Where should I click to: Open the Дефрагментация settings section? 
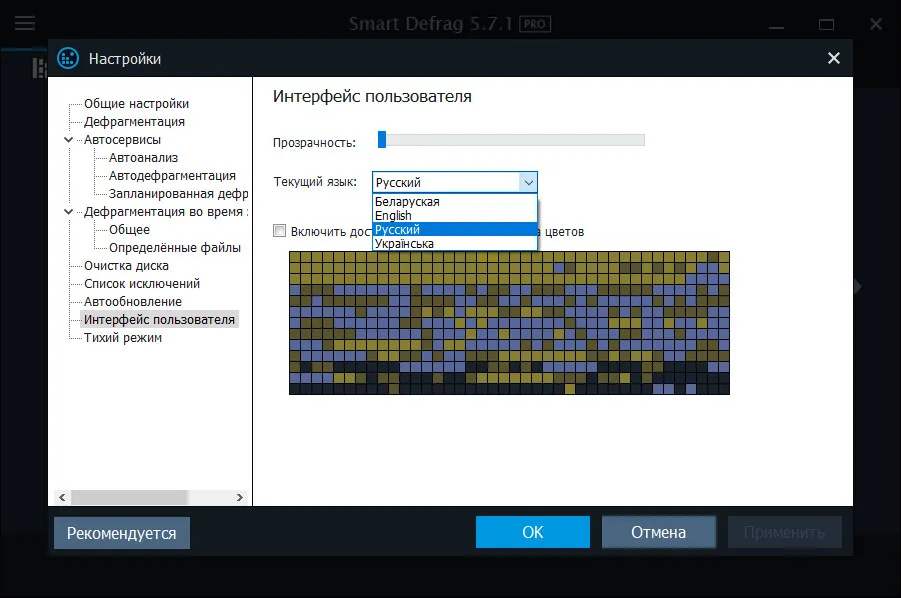pos(134,122)
